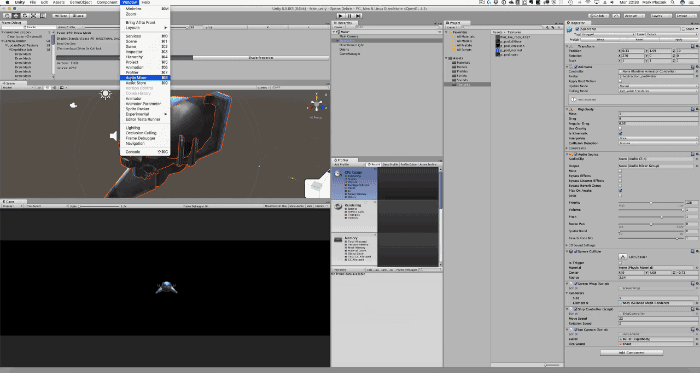
Task: Toggle the Mute checkbox on Audio Source
Action: 620,171
